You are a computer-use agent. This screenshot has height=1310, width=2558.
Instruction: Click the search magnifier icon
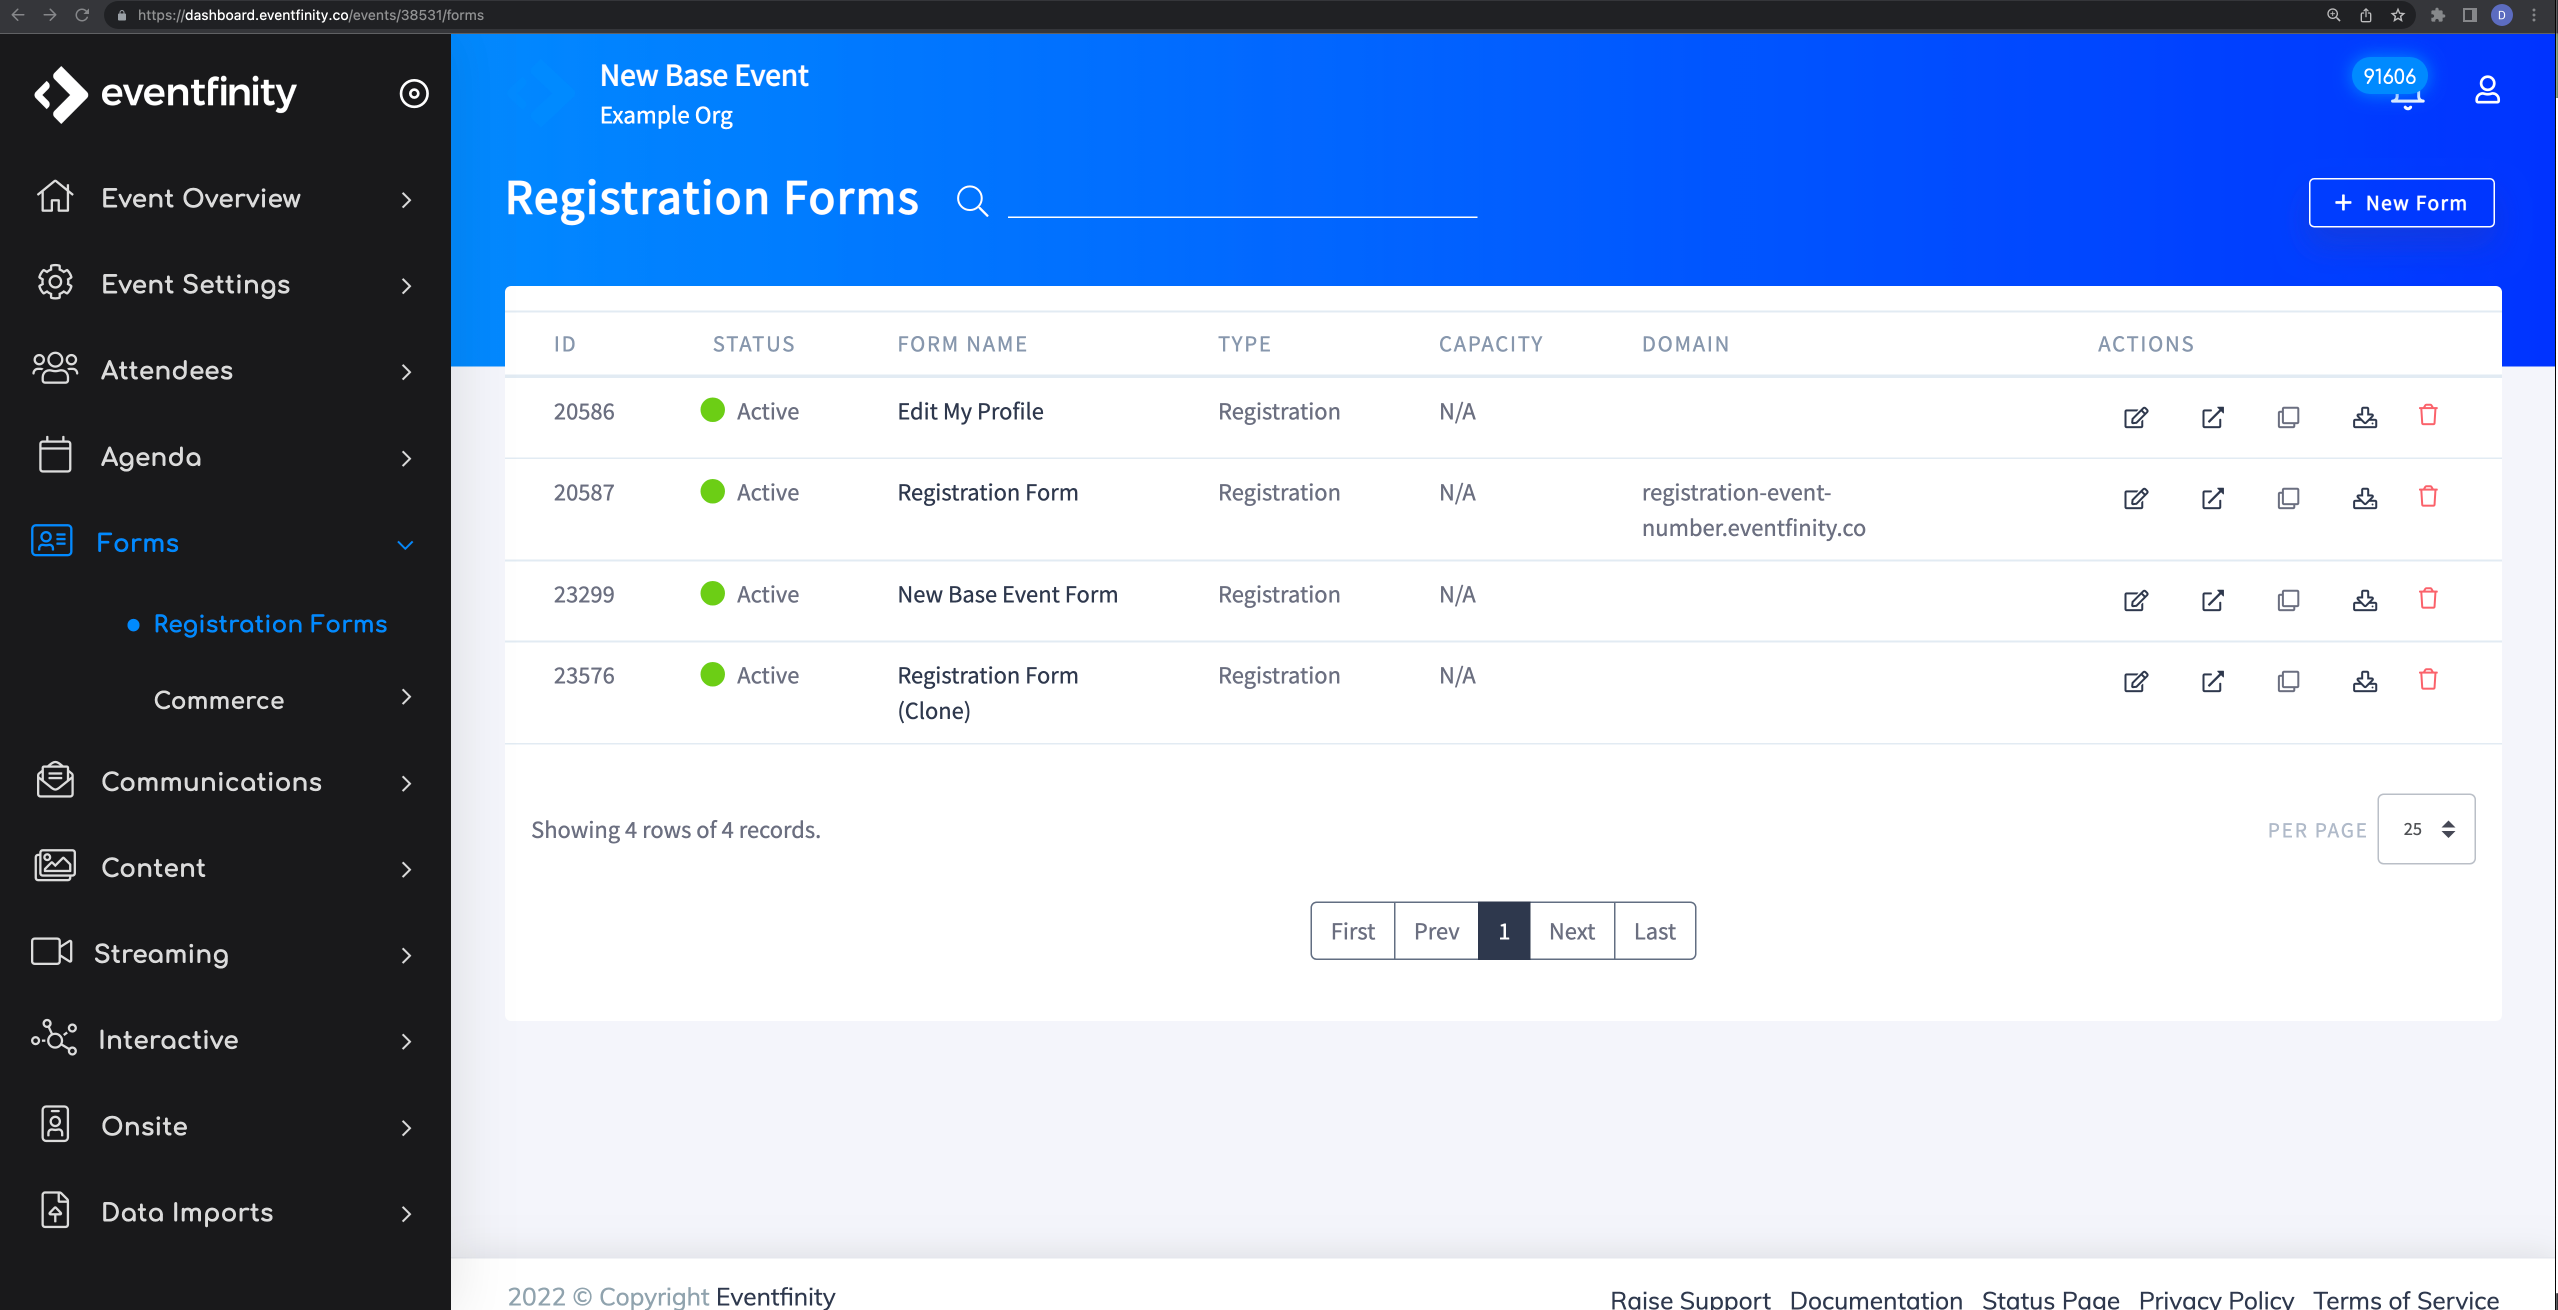tap(972, 201)
